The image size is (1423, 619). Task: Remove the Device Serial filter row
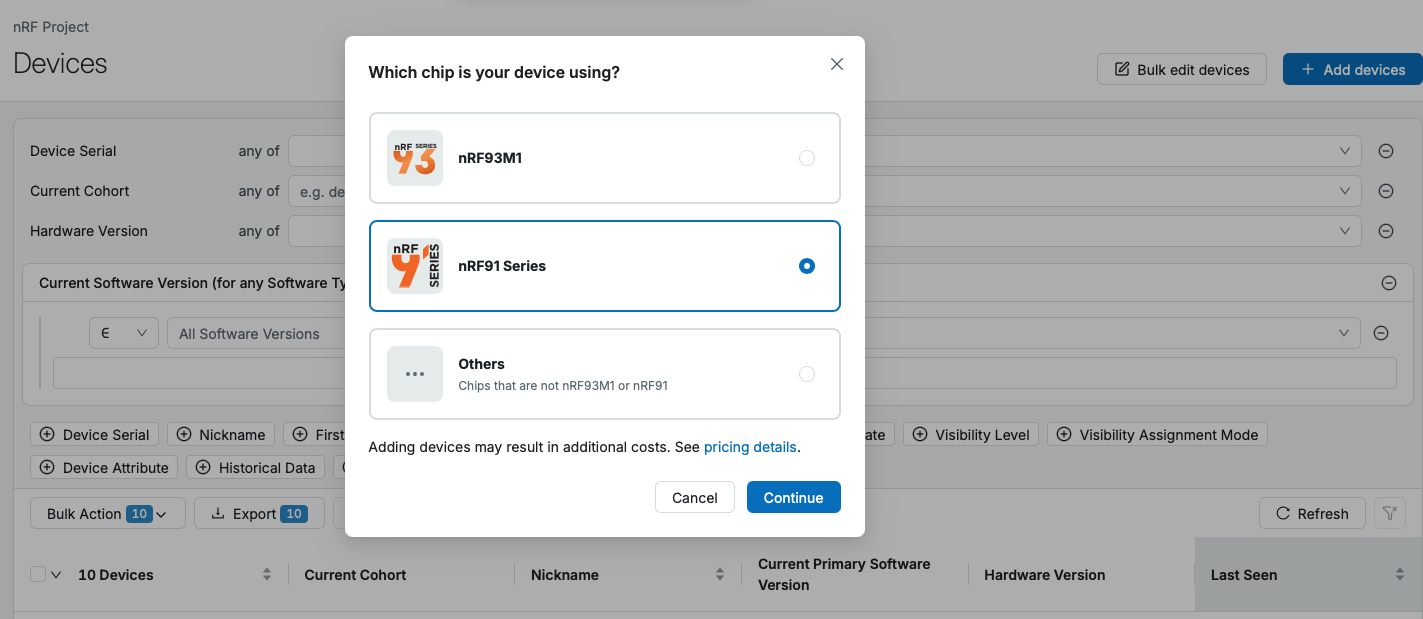(x=1386, y=151)
